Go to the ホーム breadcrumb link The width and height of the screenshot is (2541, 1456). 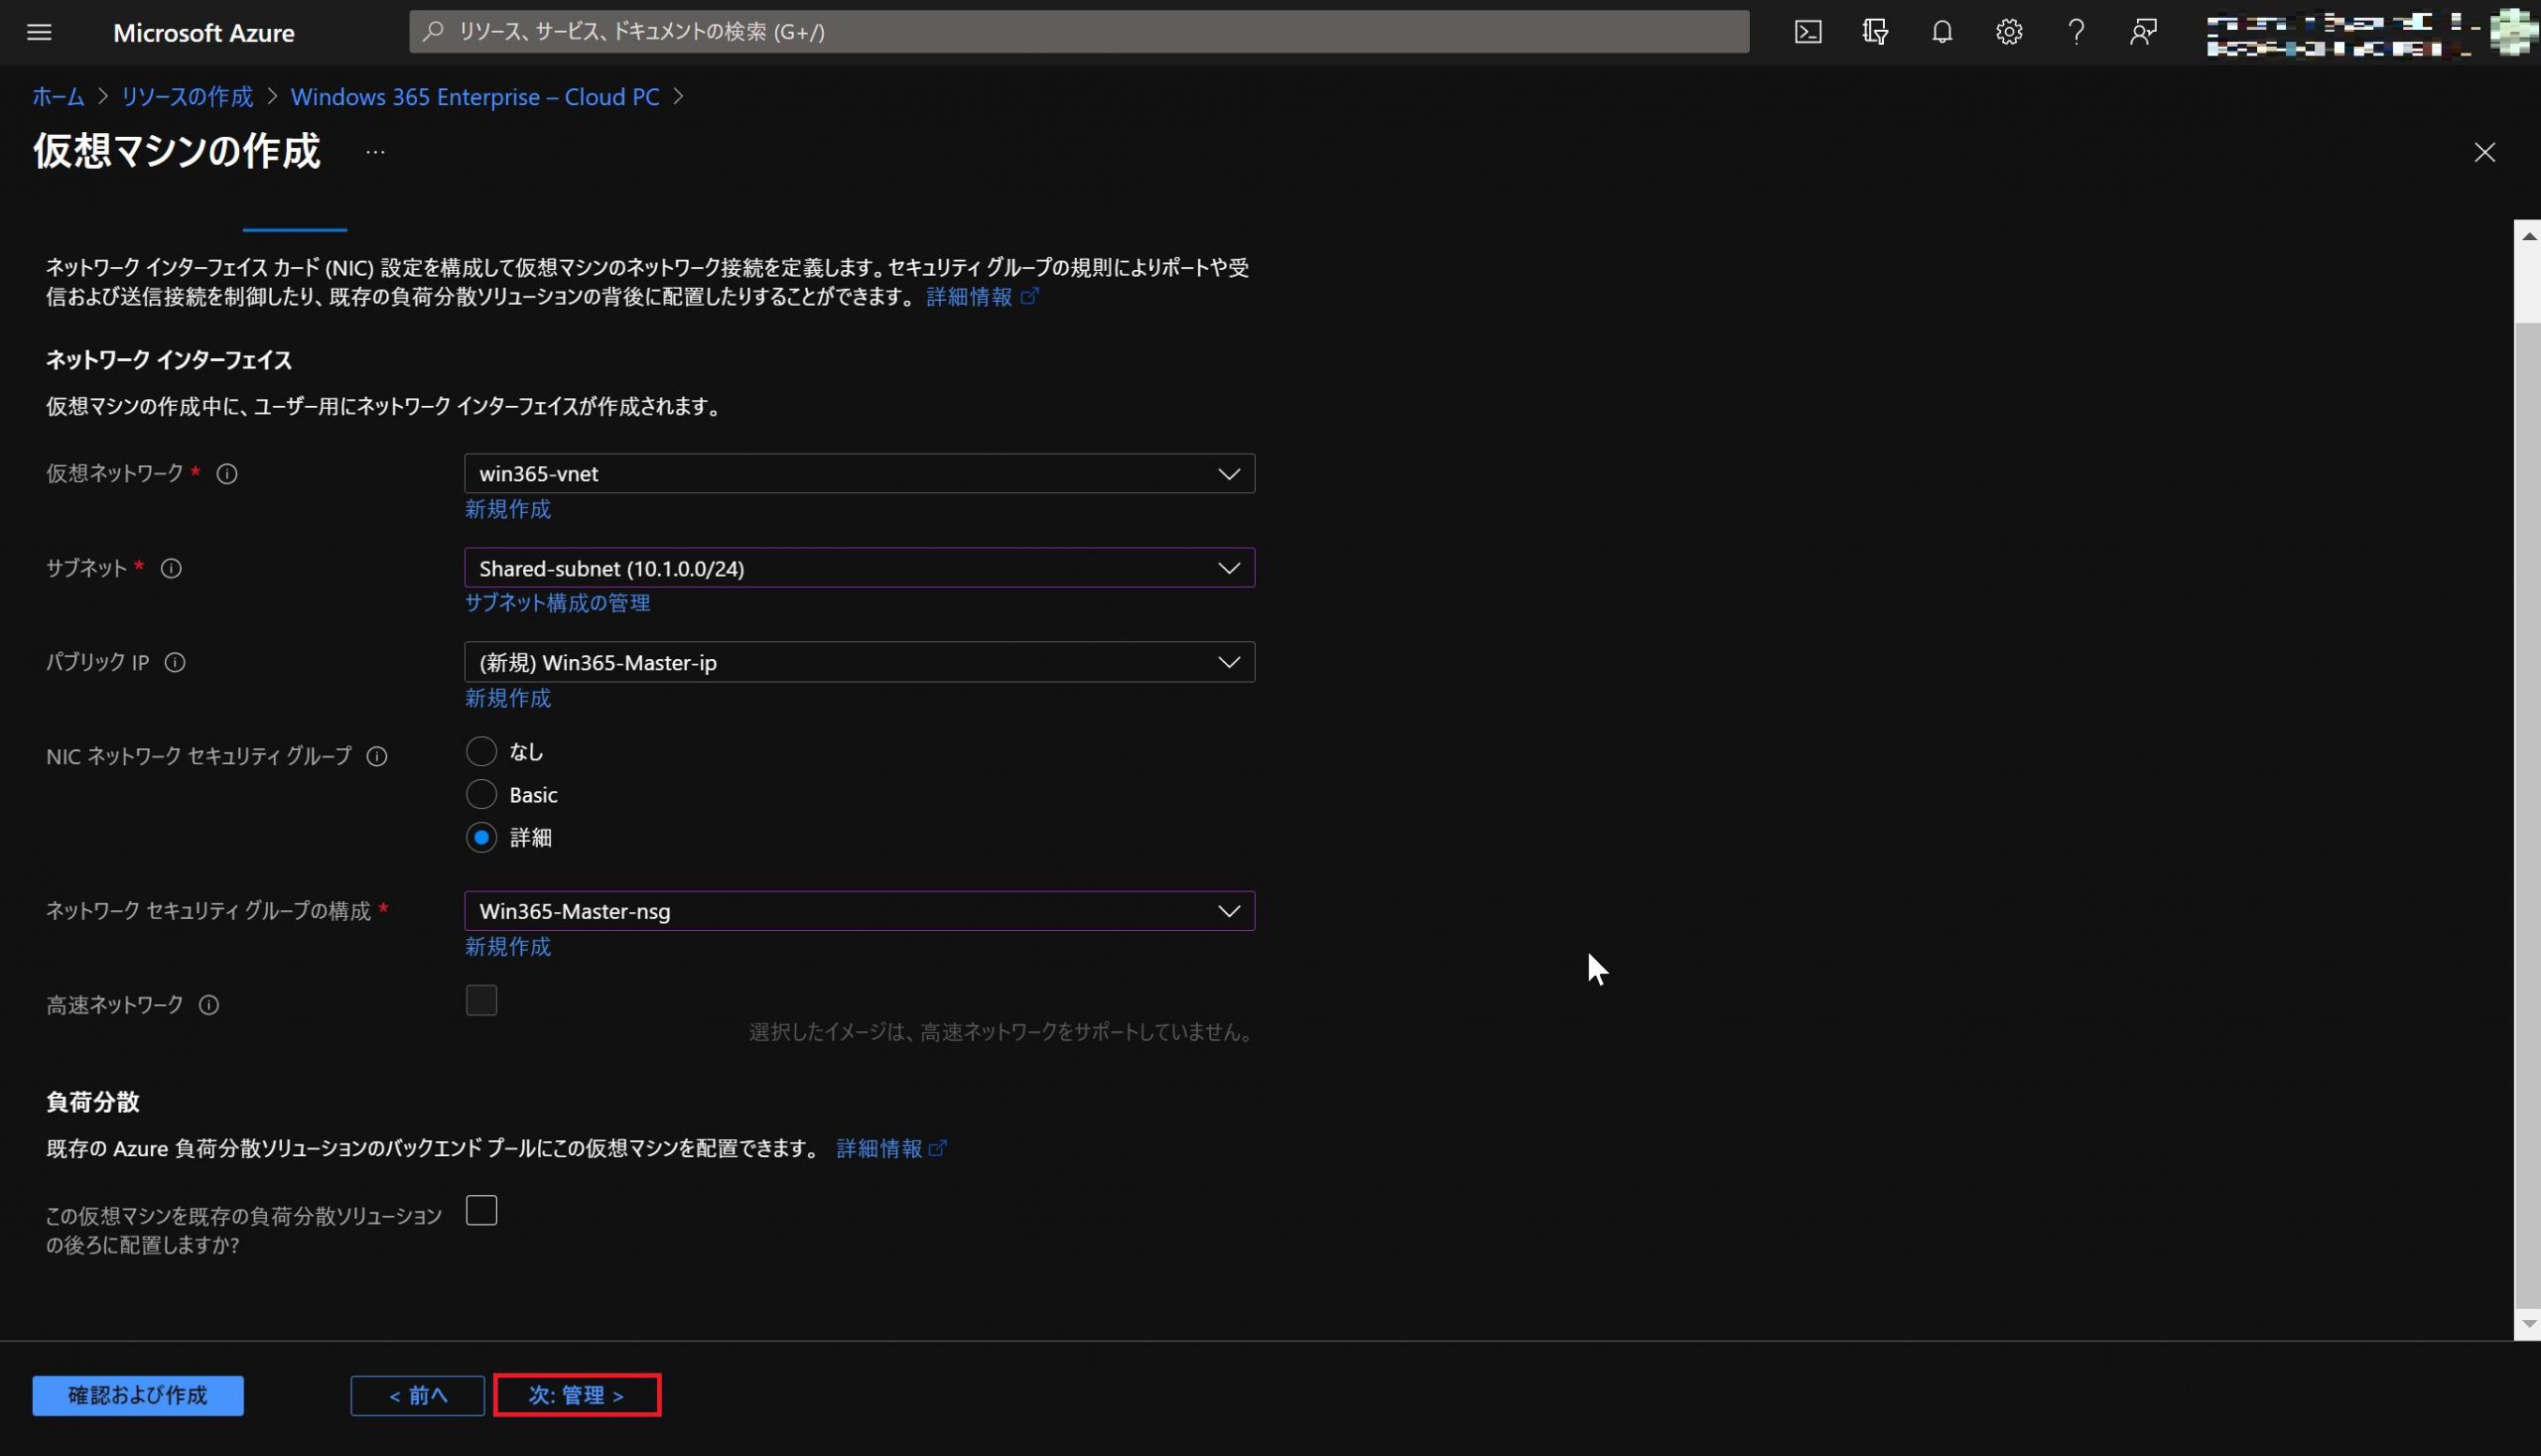point(58,96)
